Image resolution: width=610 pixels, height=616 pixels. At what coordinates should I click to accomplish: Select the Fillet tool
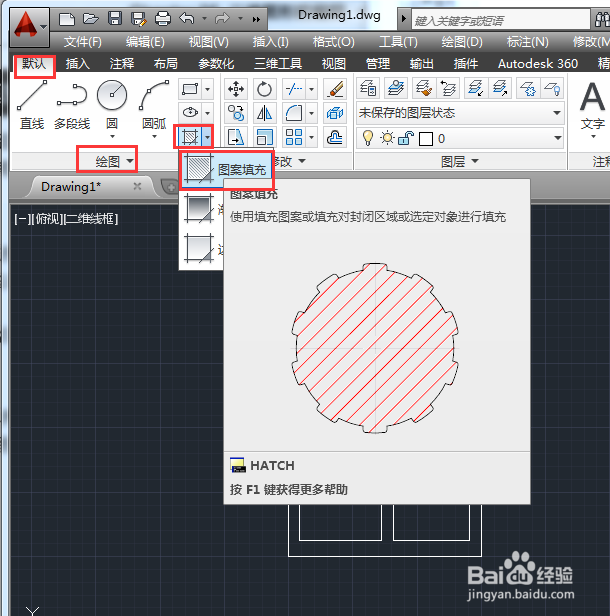294,114
